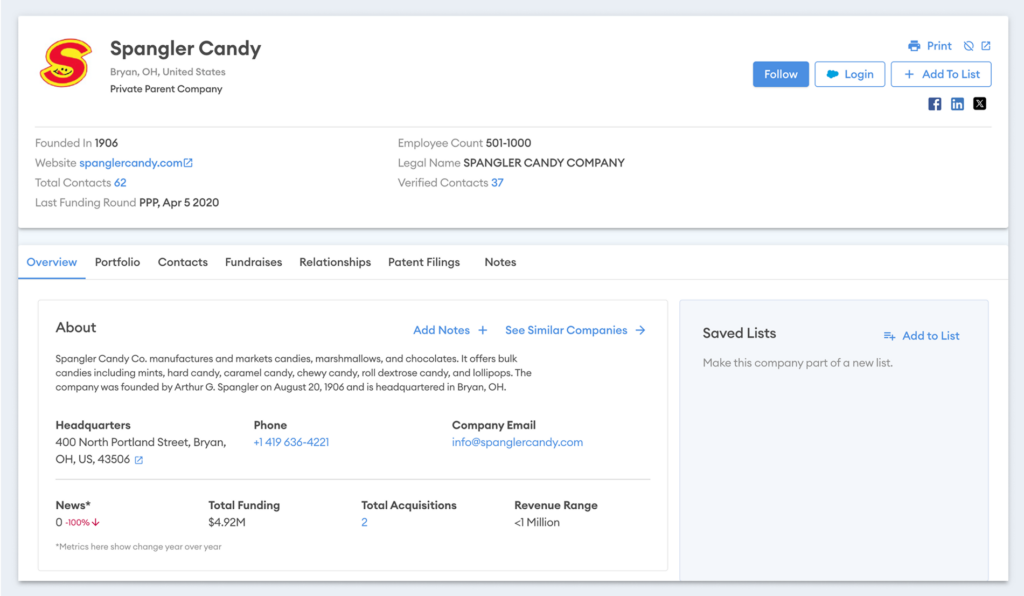Click the hide icon next to Print
The image size is (1024, 596).
[968, 46]
